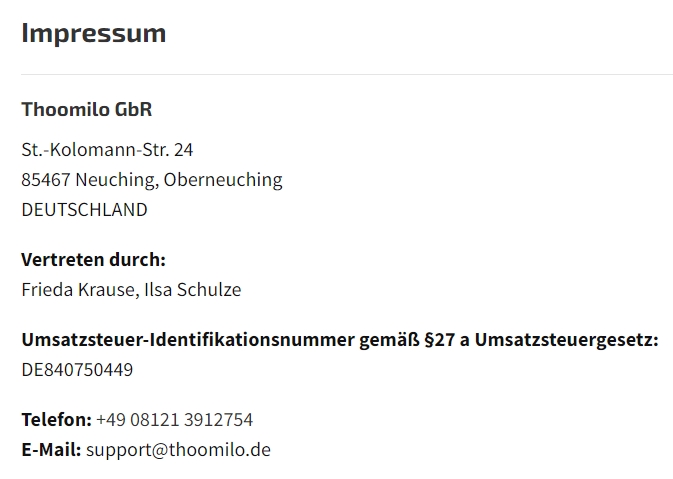Click the divider line below the heading
The height and width of the screenshot is (479, 673).
pyautogui.click(x=346, y=74)
